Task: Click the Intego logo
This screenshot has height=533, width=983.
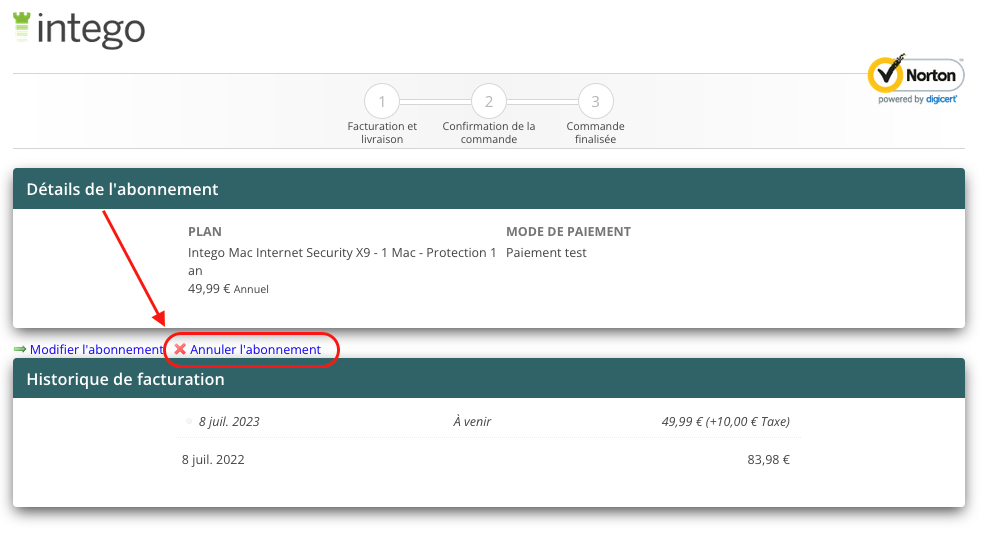Action: (79, 29)
